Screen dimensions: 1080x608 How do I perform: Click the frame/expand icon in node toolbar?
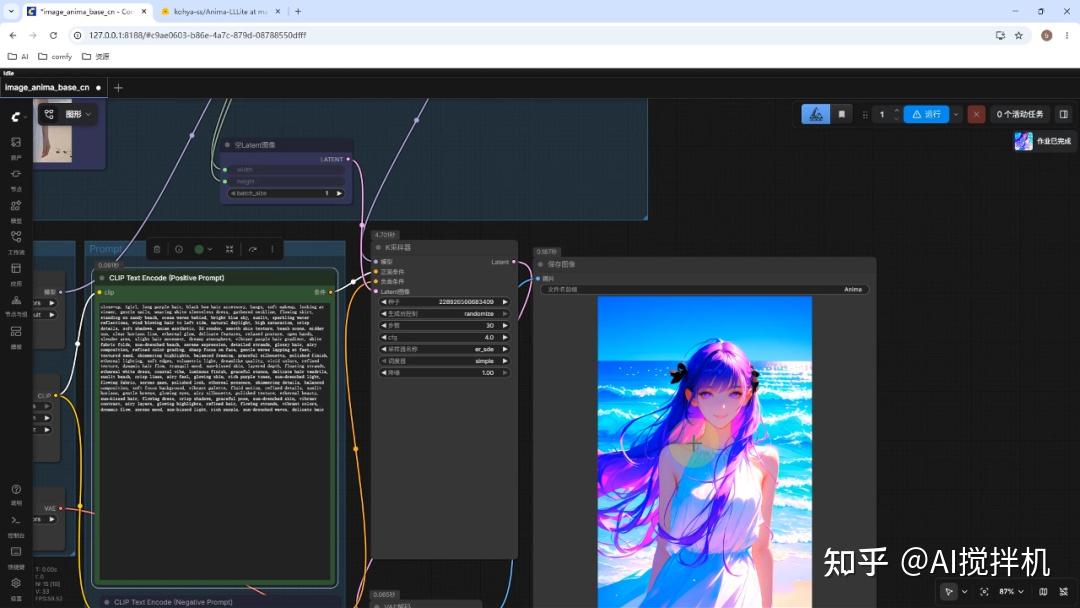click(229, 249)
